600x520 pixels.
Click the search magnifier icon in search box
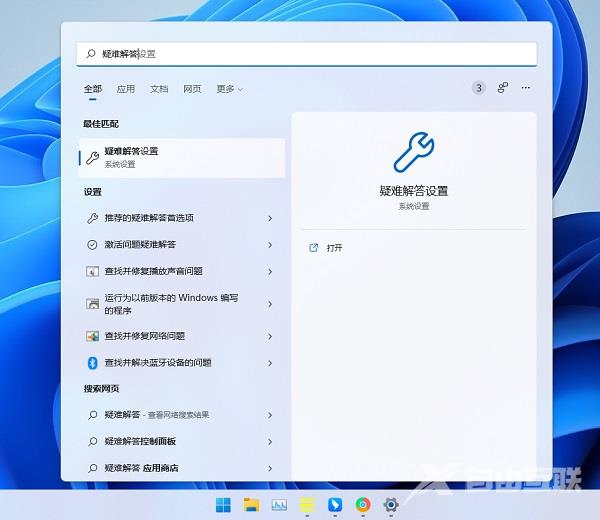click(91, 54)
